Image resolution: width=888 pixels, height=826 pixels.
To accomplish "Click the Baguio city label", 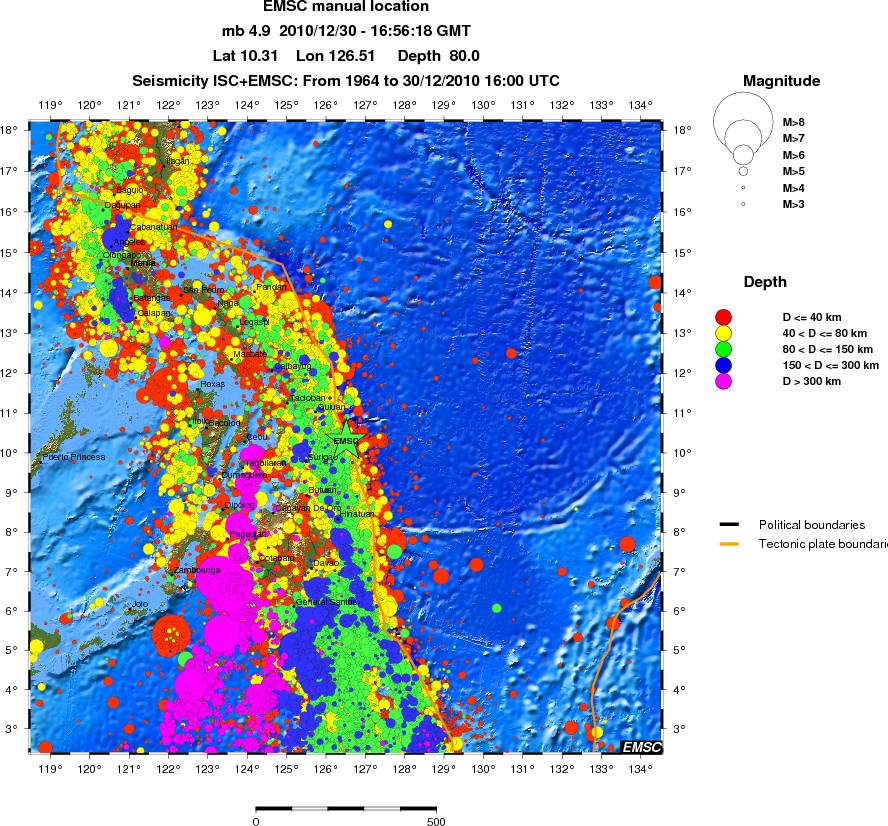I will pyautogui.click(x=130, y=190).
